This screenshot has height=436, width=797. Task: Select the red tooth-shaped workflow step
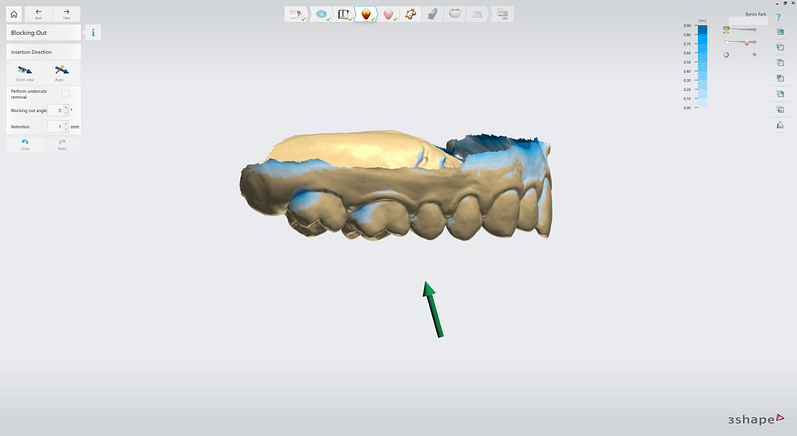[x=367, y=14]
